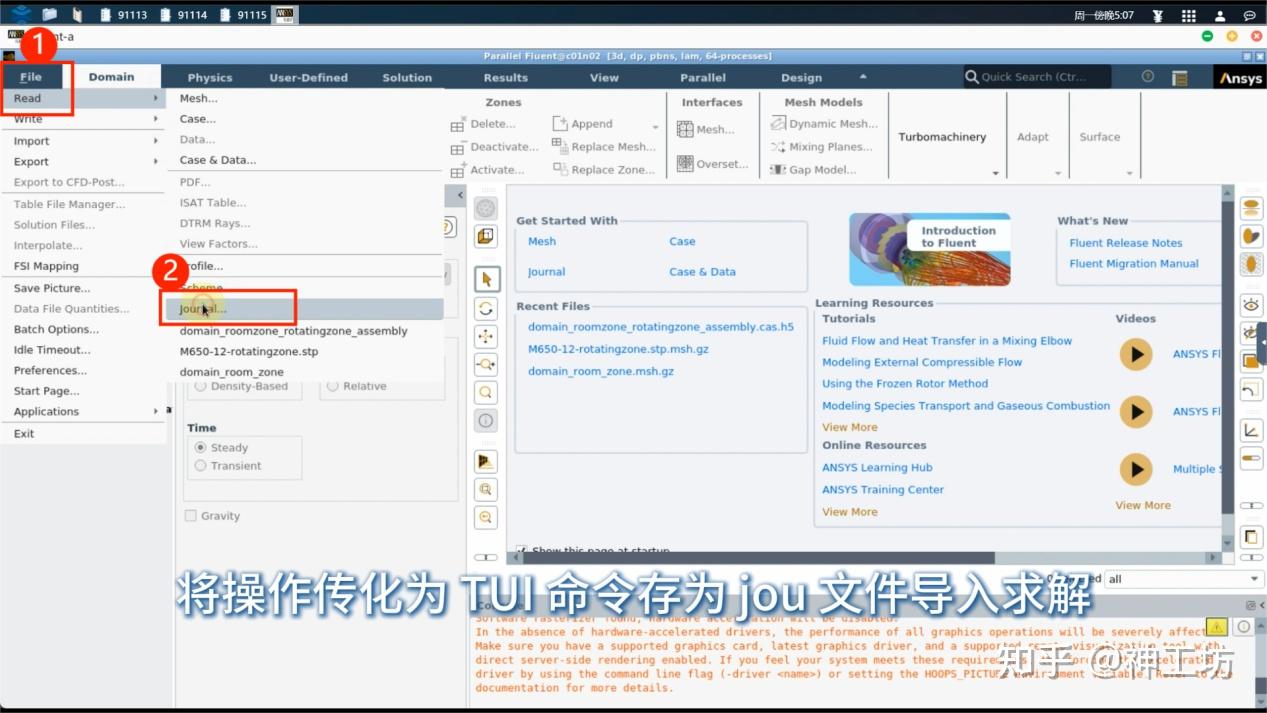
Task: Click the console warning triangle icon
Action: click(x=1216, y=626)
